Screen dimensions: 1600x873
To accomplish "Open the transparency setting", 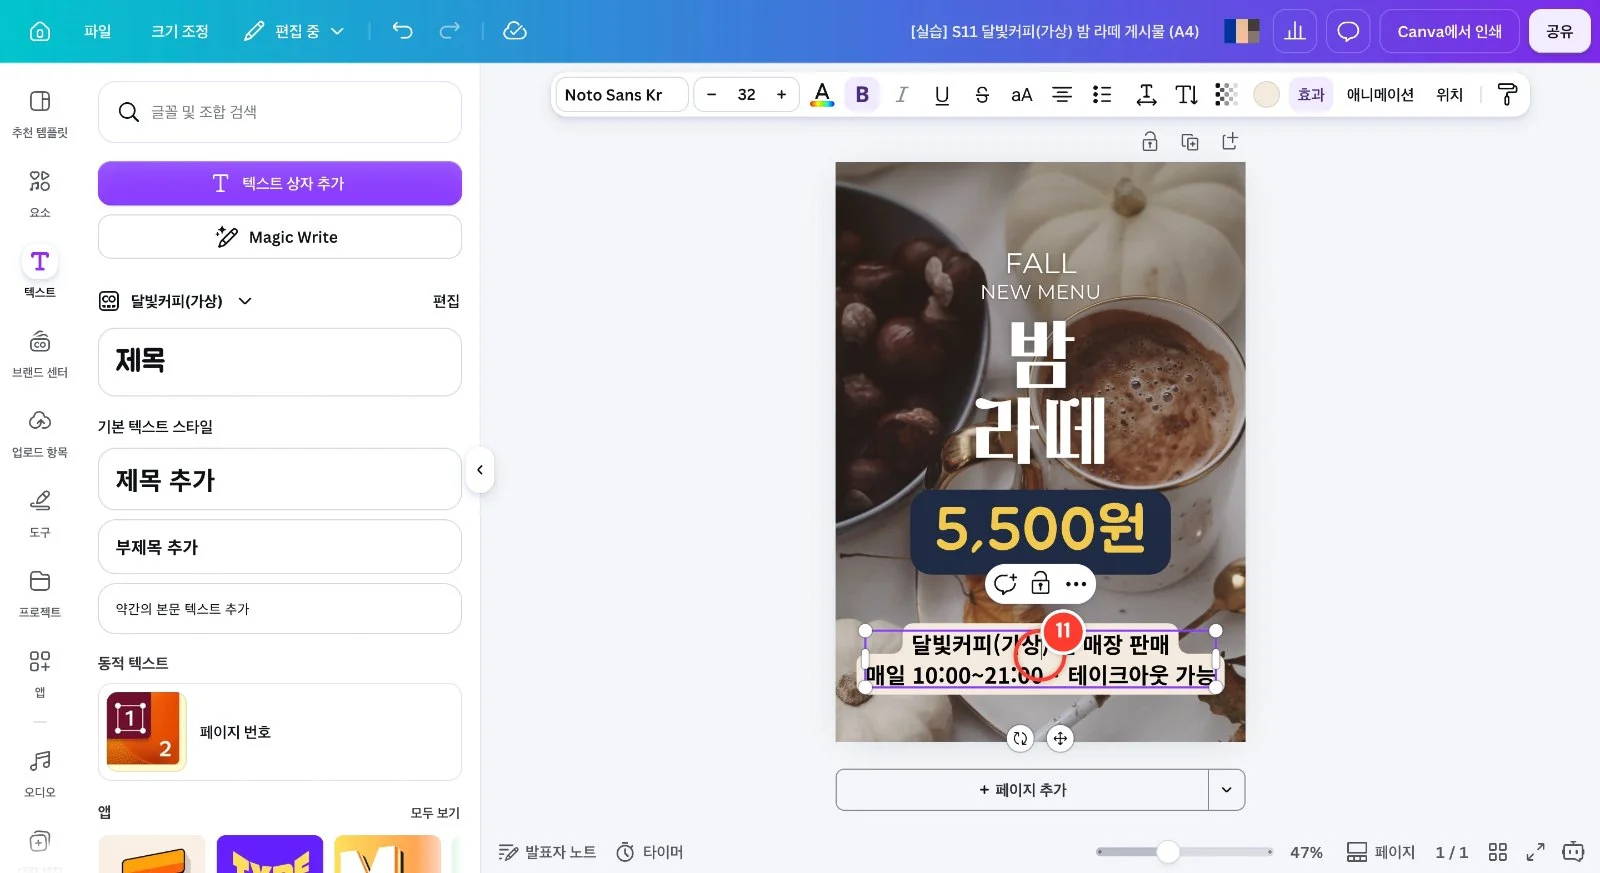I will [1226, 95].
